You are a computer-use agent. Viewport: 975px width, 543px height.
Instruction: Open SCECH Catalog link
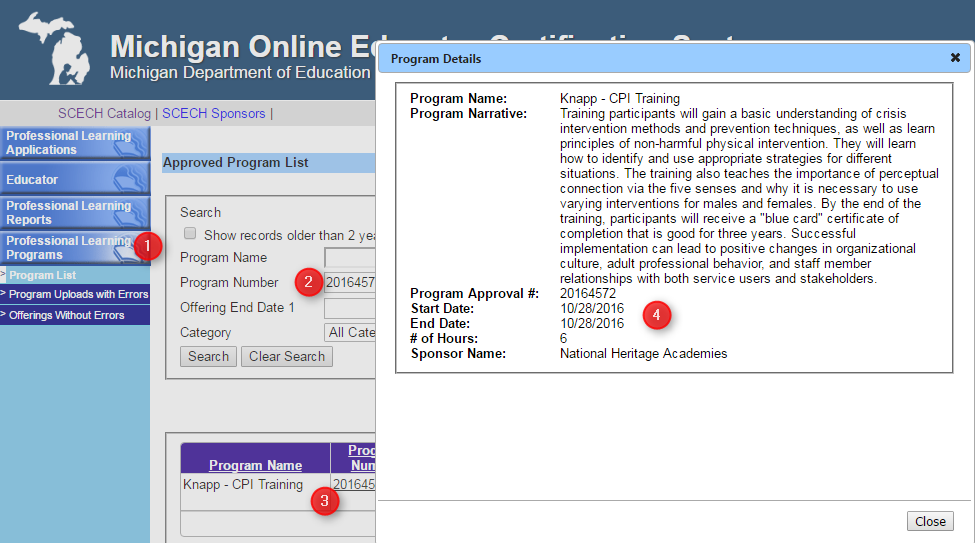[104, 113]
